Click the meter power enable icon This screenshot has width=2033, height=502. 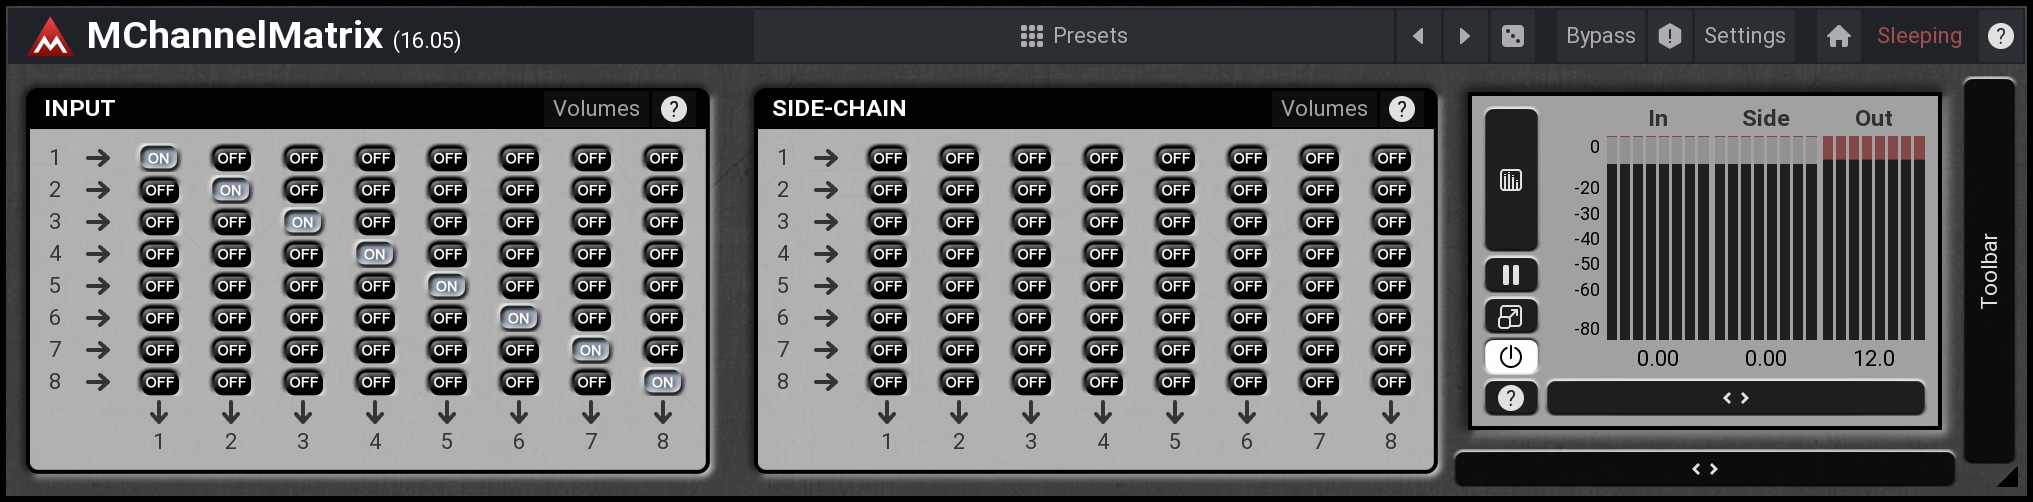coord(1511,357)
